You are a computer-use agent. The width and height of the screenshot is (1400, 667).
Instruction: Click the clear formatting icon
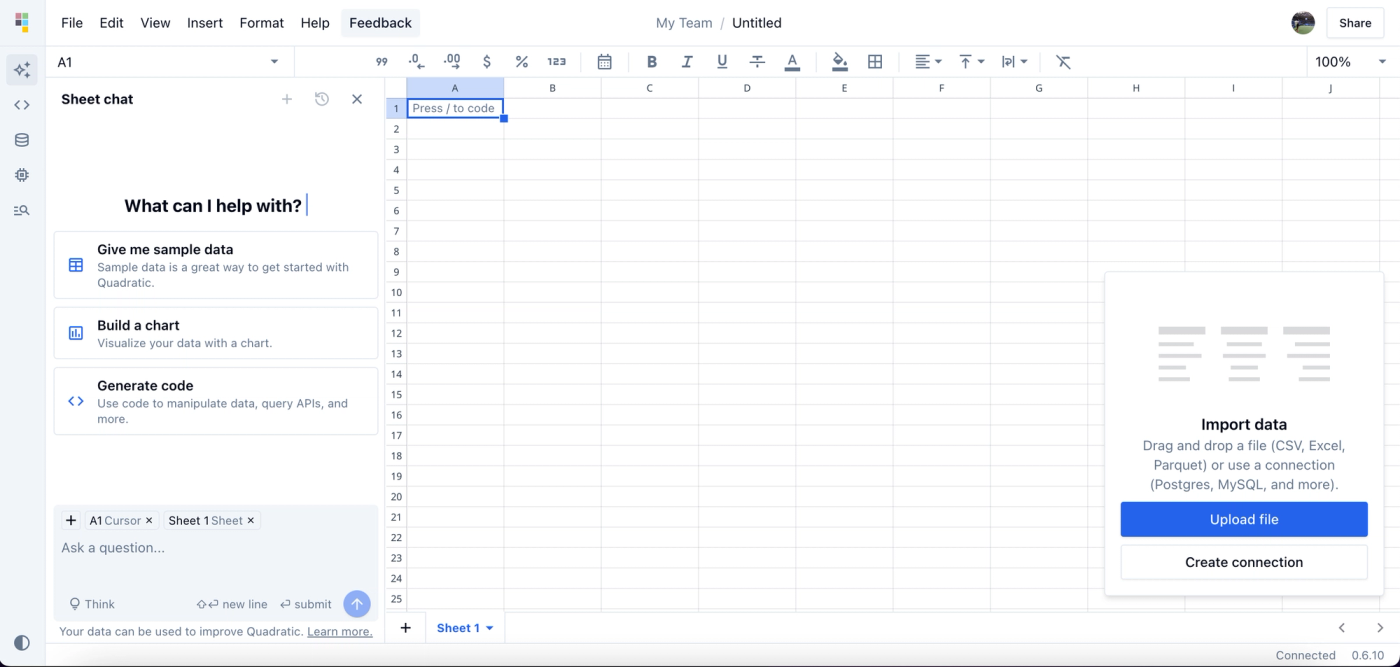[x=1063, y=61]
